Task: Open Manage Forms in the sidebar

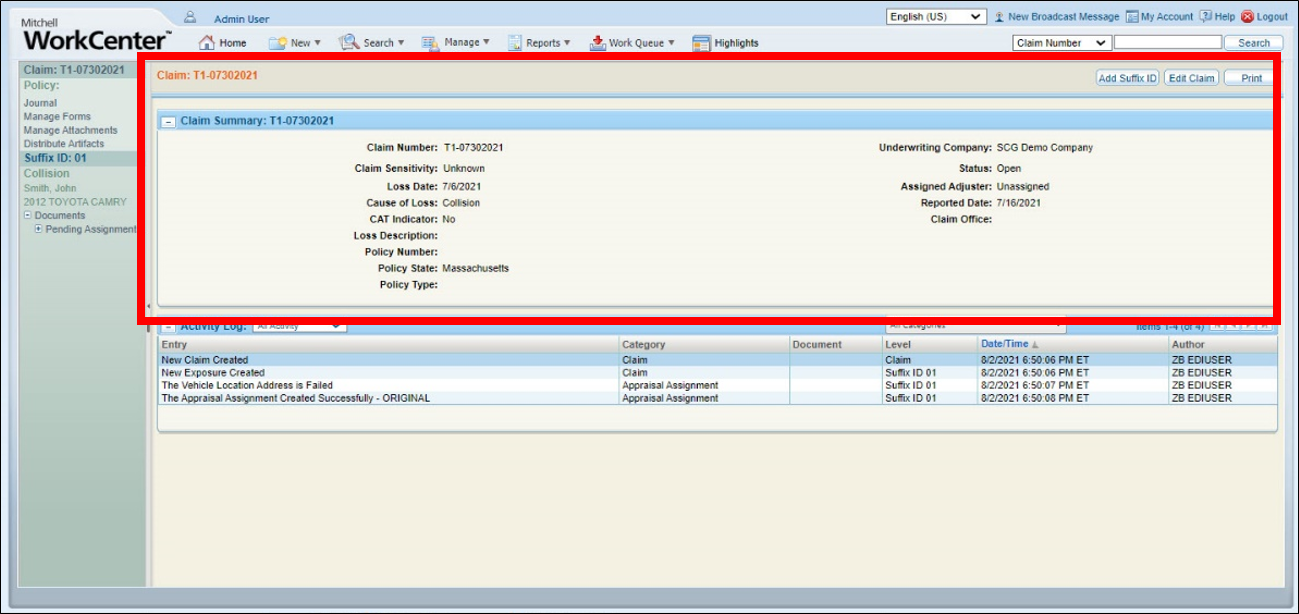Action: click(x=57, y=117)
